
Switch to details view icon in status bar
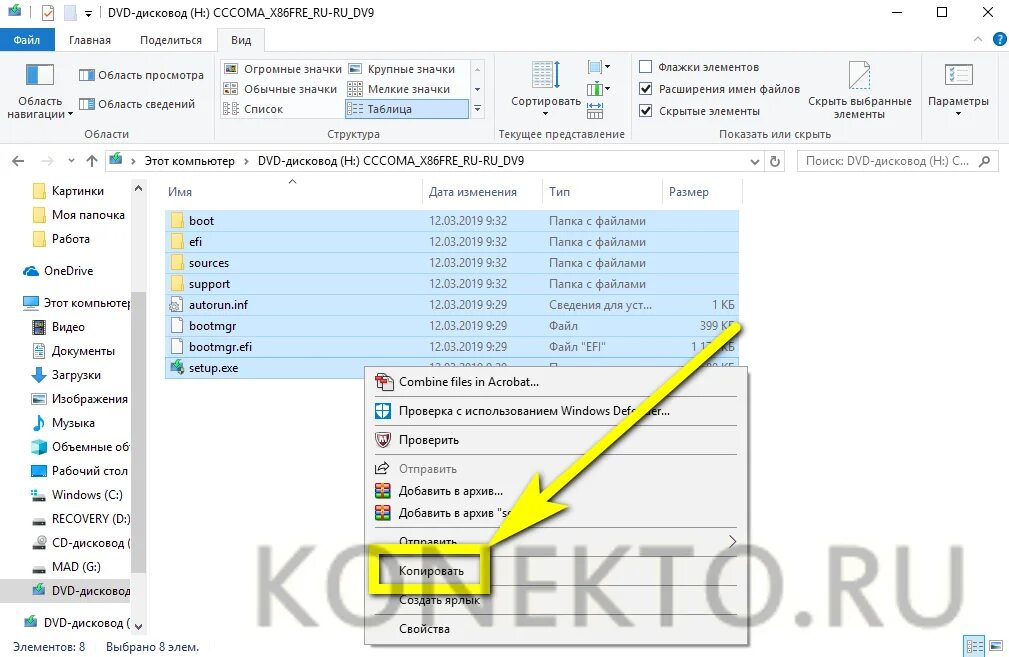coord(975,646)
